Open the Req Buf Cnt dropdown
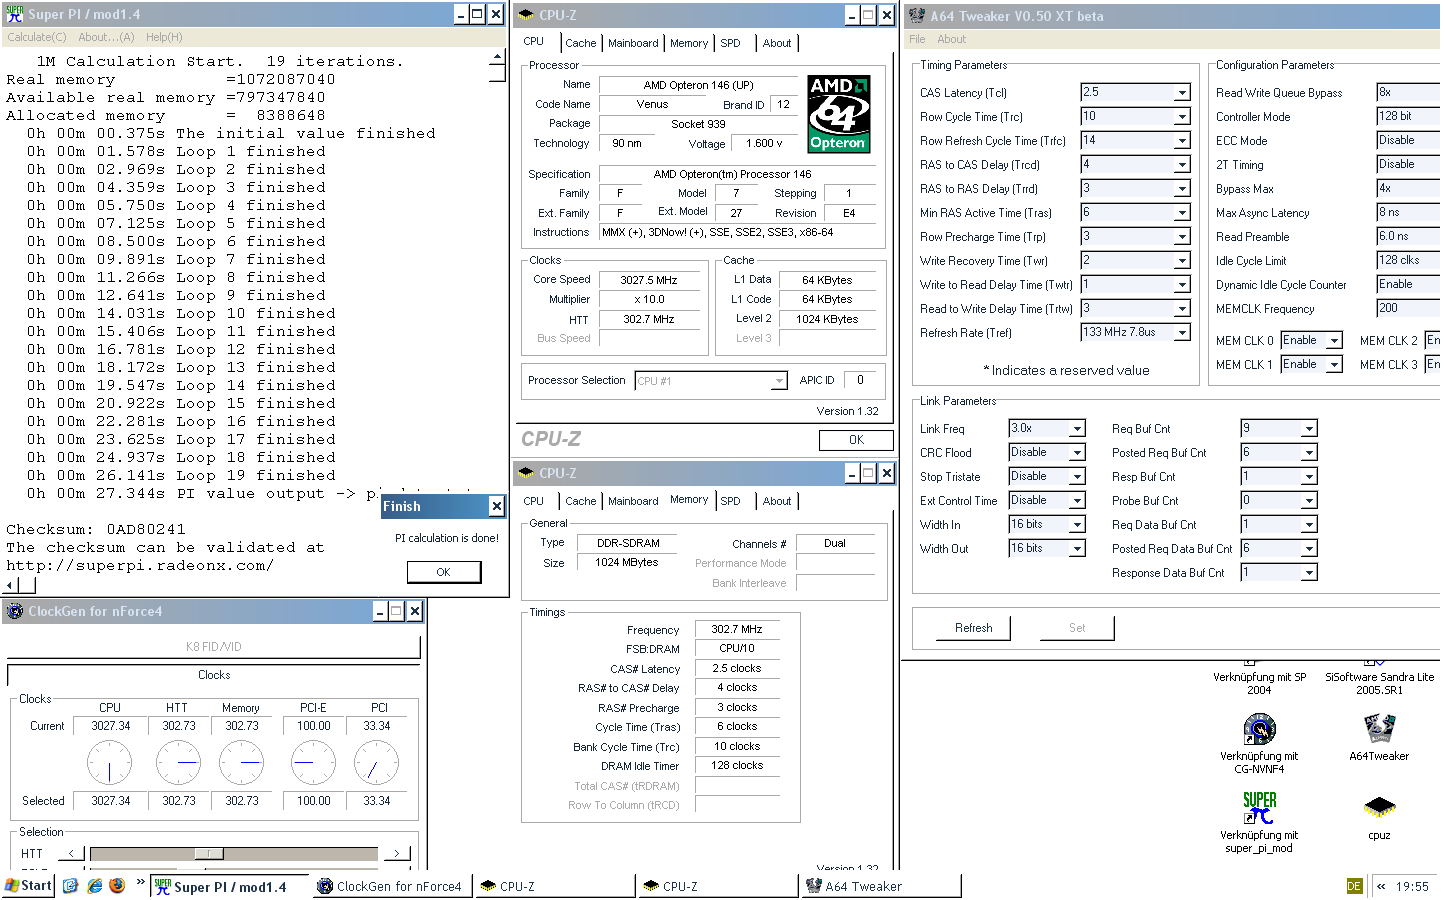Viewport: 1445px width, 900px height. pyautogui.click(x=1309, y=428)
